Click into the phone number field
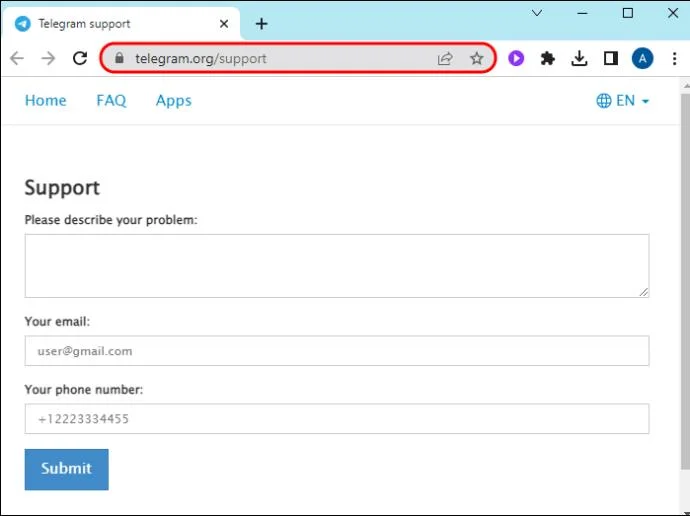This screenshot has height=516, width=690. point(337,419)
